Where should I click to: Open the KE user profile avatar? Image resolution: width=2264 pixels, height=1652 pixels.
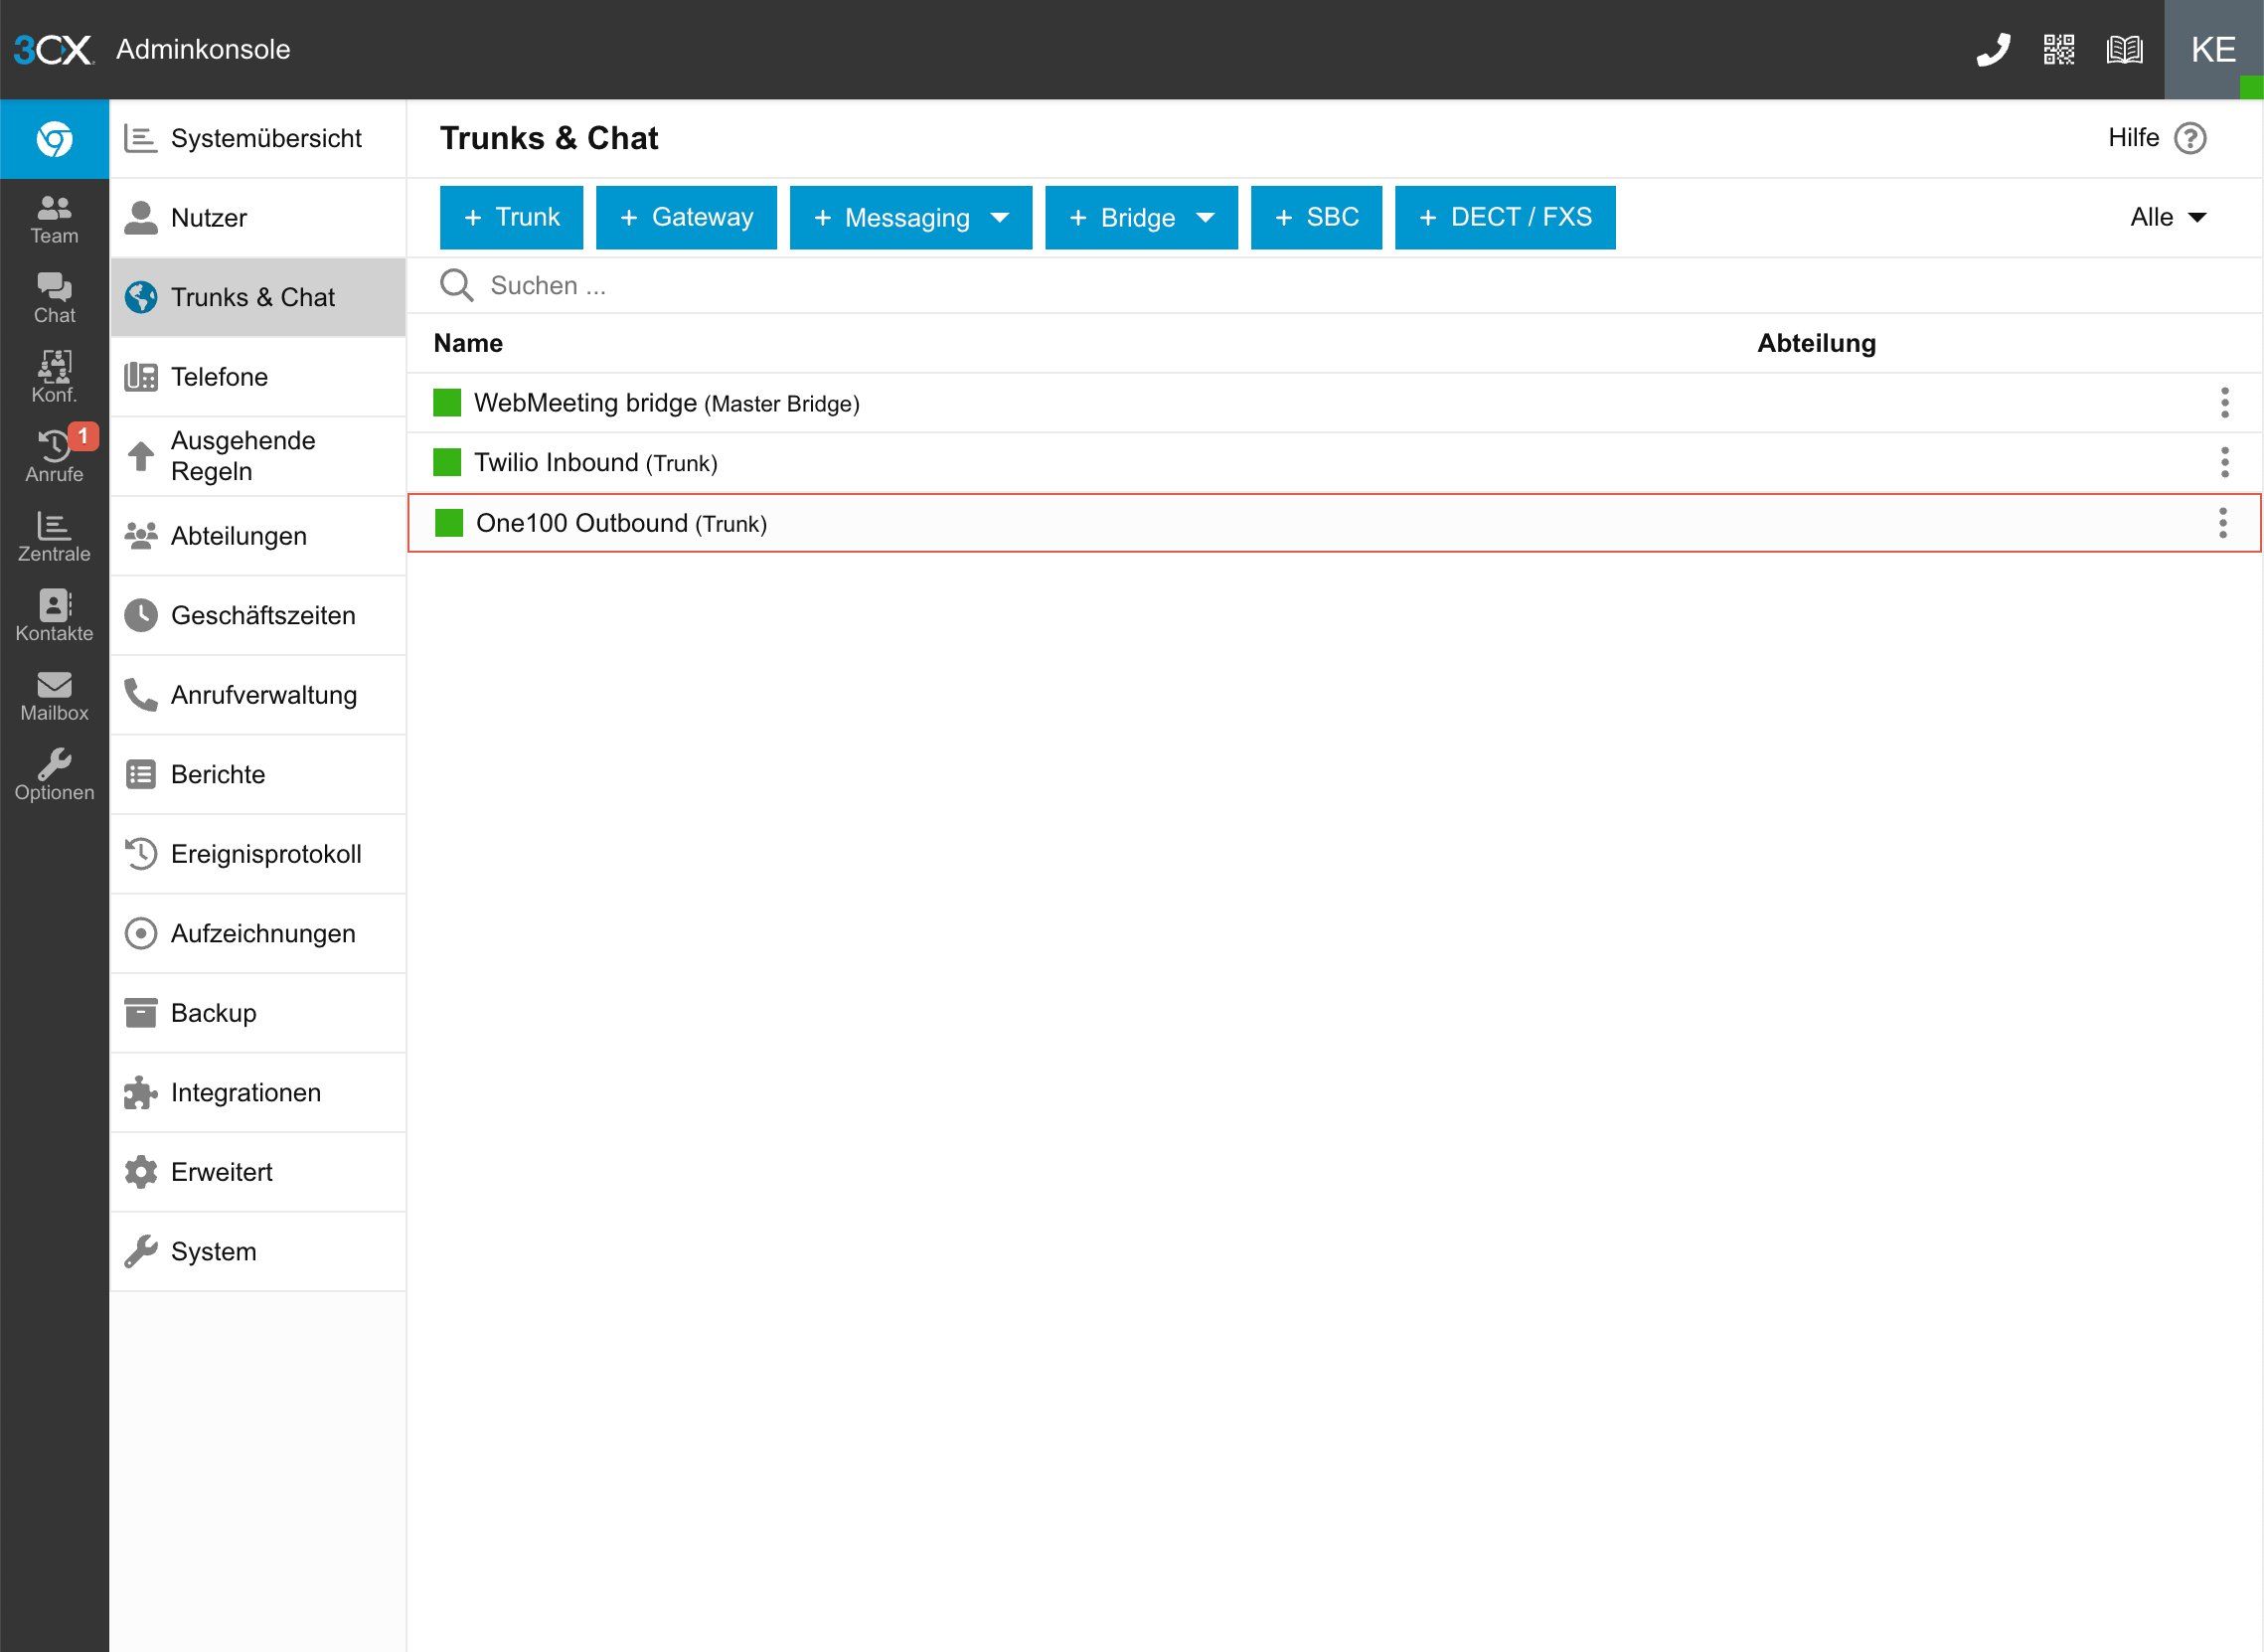(2213, 49)
